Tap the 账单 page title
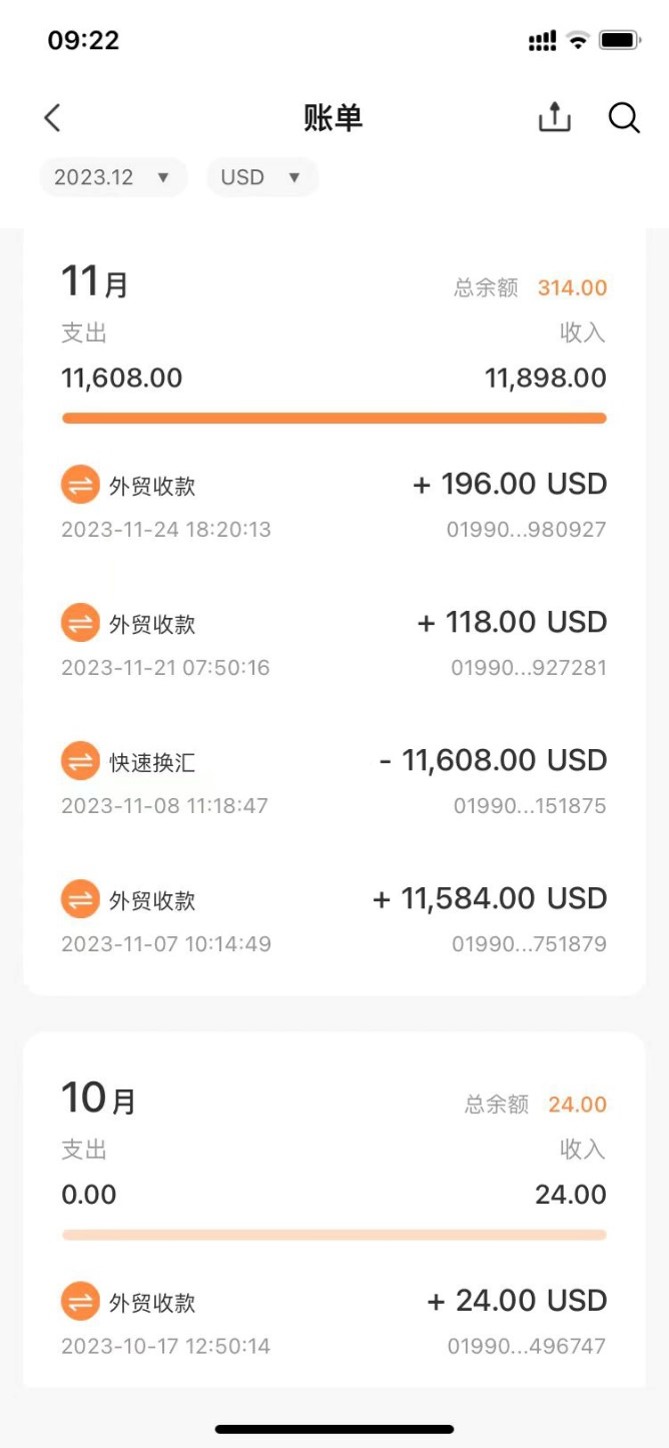Screen dimensions: 669x1448 pyautogui.click(x=333, y=118)
